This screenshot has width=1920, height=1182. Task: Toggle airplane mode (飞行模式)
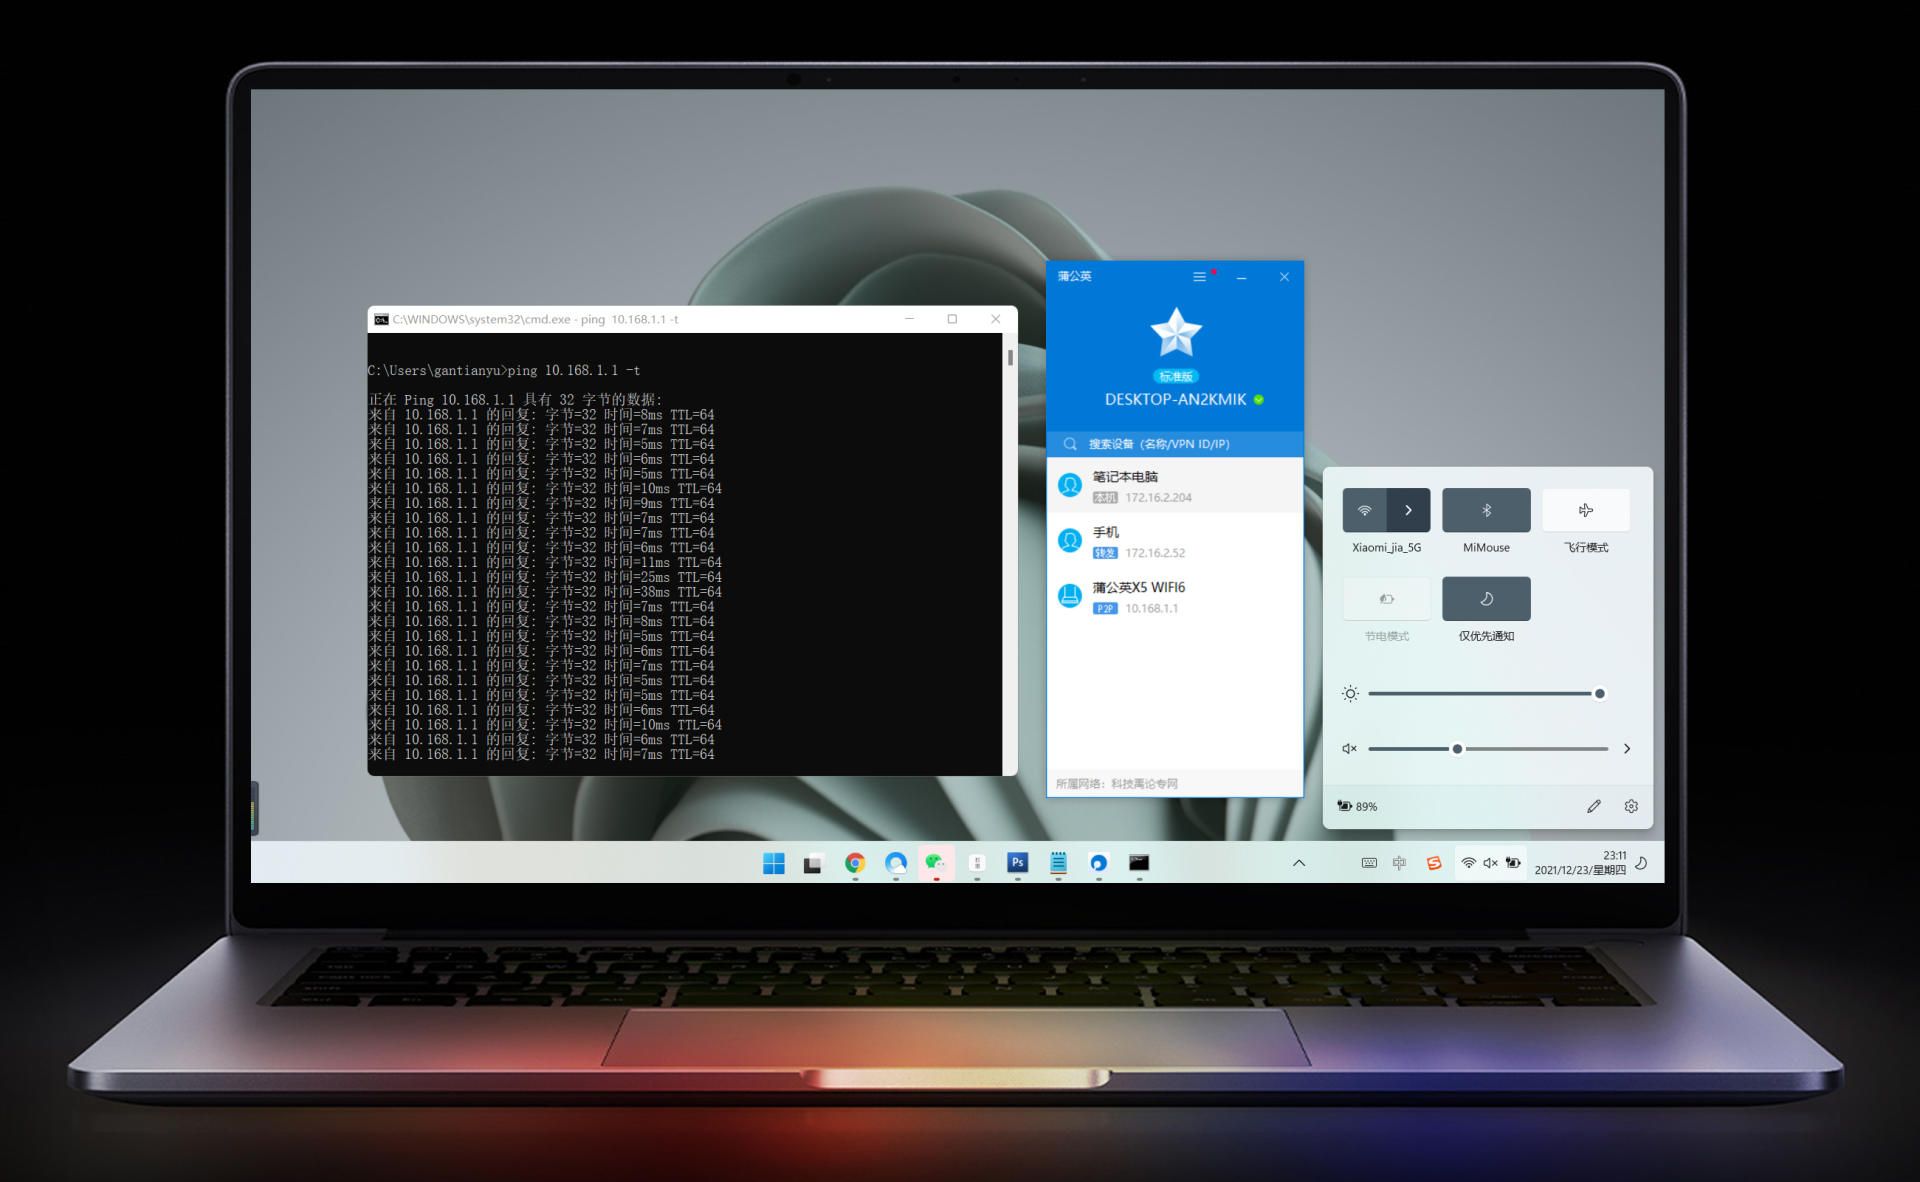point(1586,510)
